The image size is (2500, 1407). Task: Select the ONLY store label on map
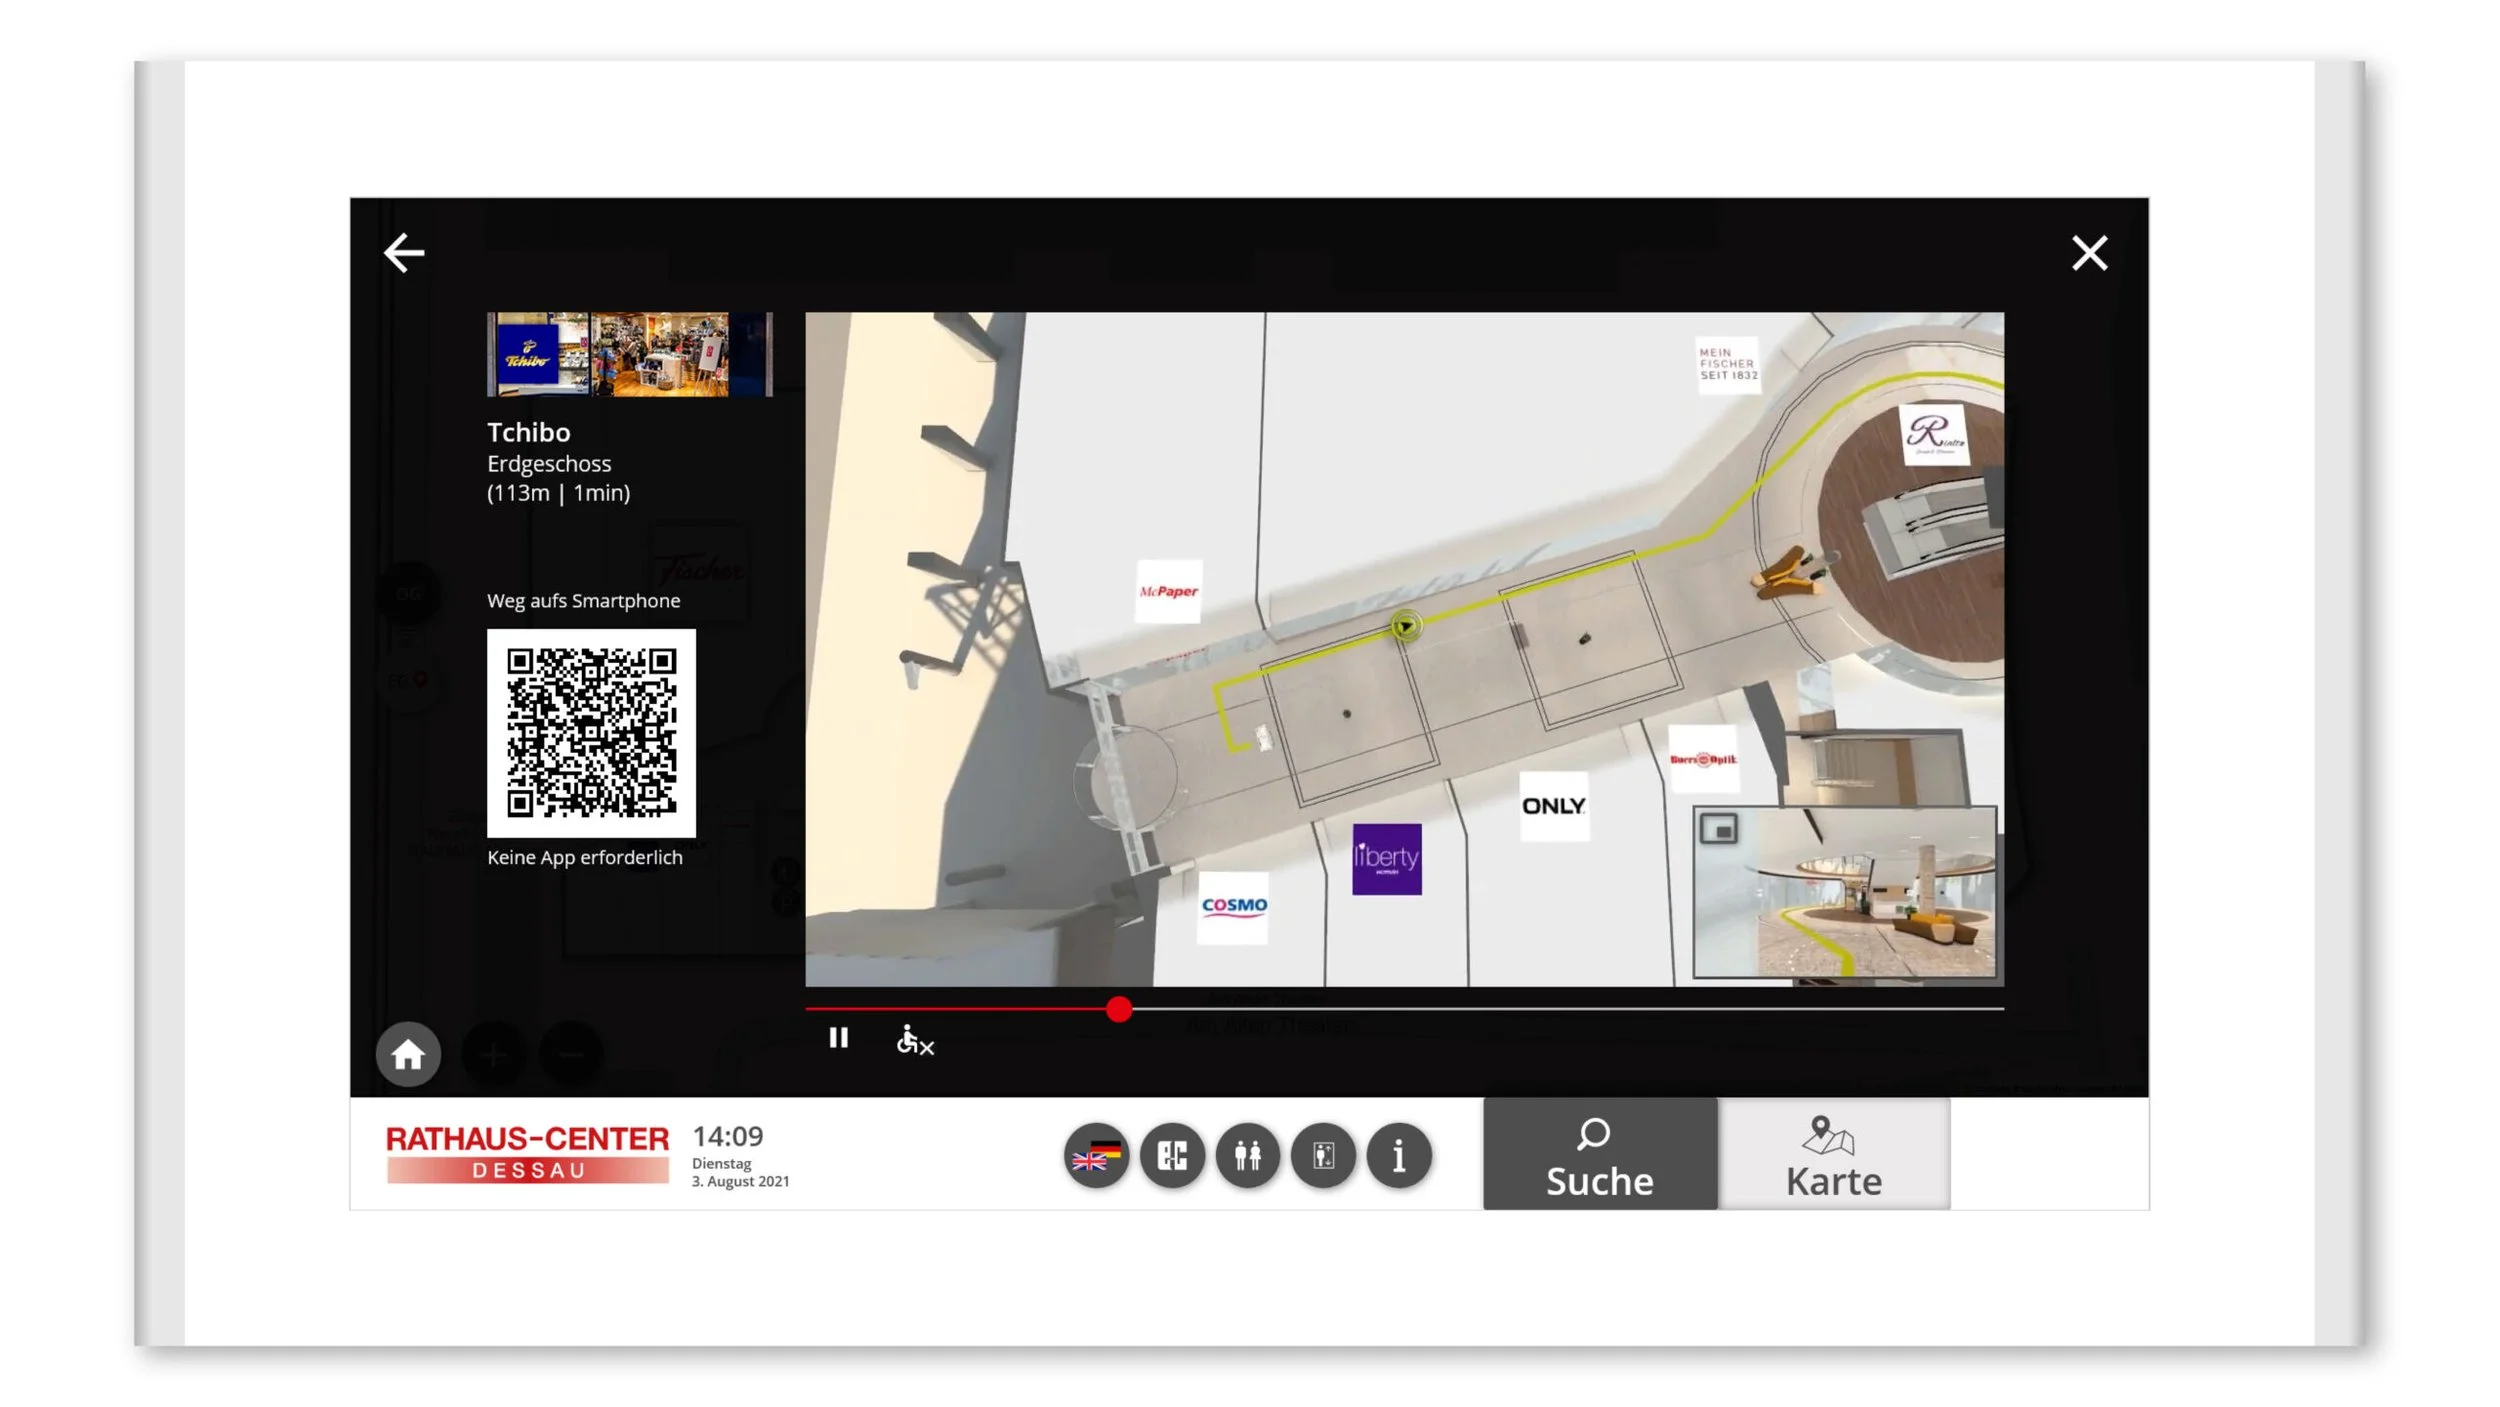[1553, 806]
